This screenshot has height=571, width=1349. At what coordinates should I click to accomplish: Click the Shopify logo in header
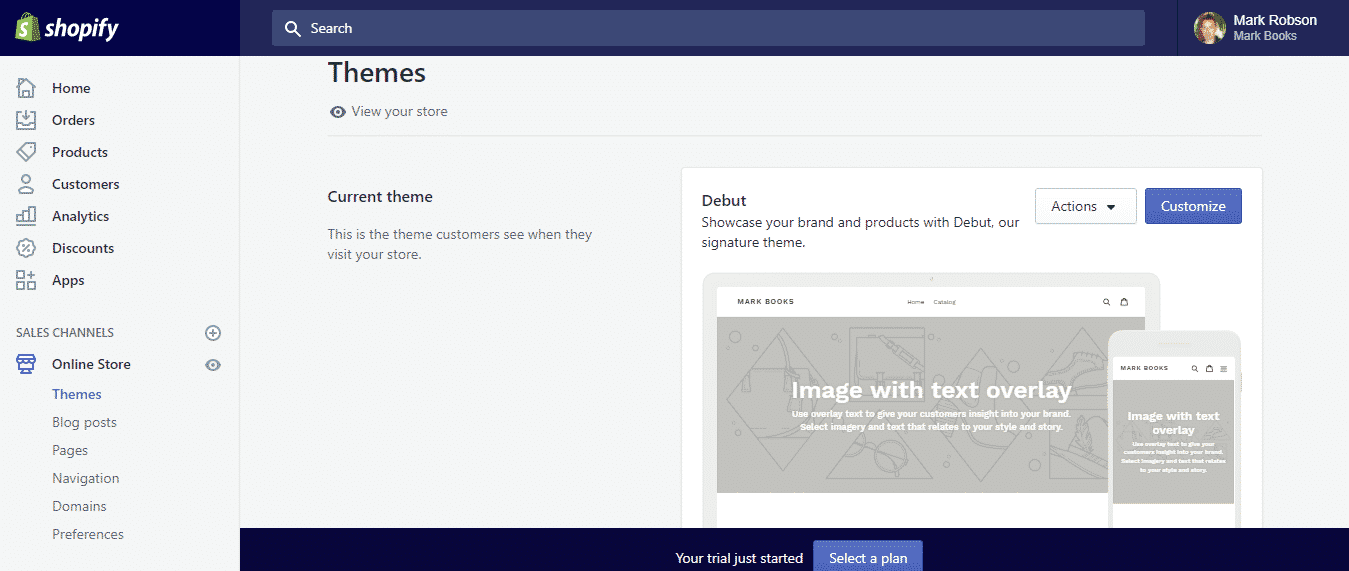tap(67, 28)
